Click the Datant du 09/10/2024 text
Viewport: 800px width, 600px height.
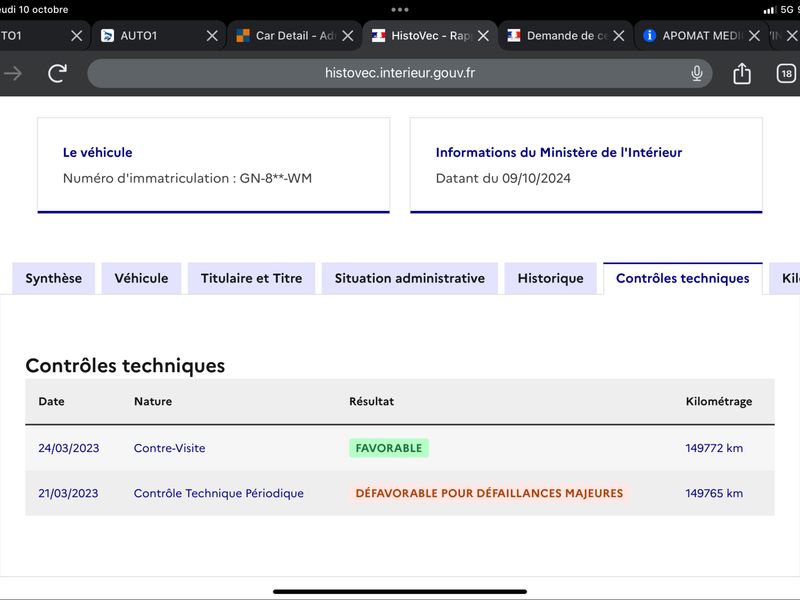[503, 178]
